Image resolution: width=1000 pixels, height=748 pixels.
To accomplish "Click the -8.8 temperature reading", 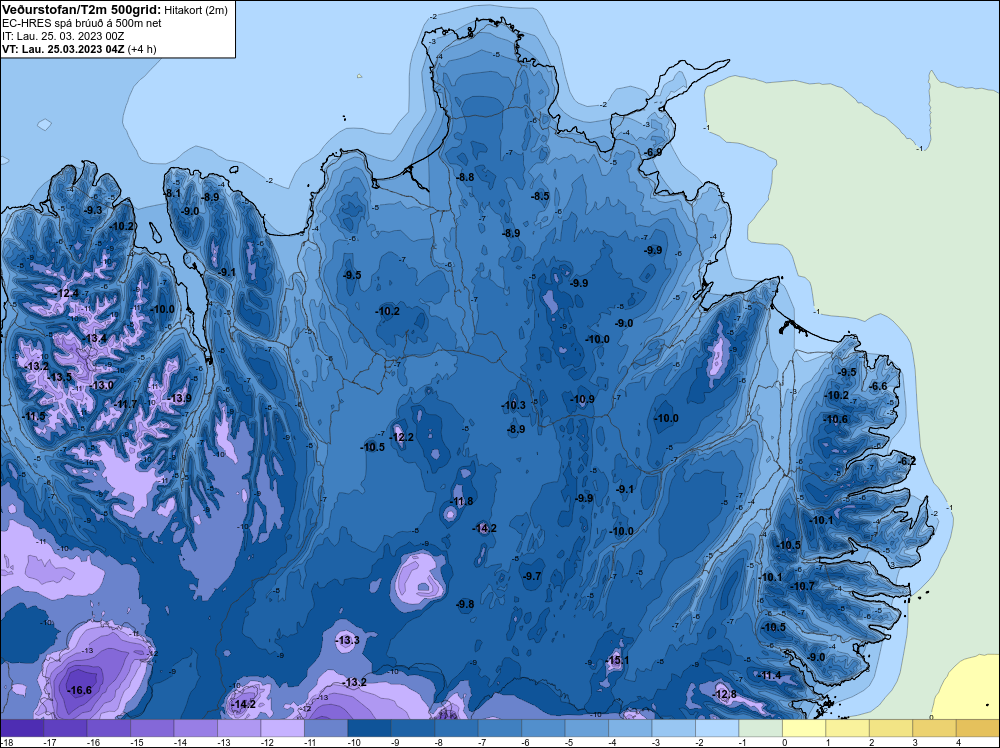I will (x=465, y=177).
